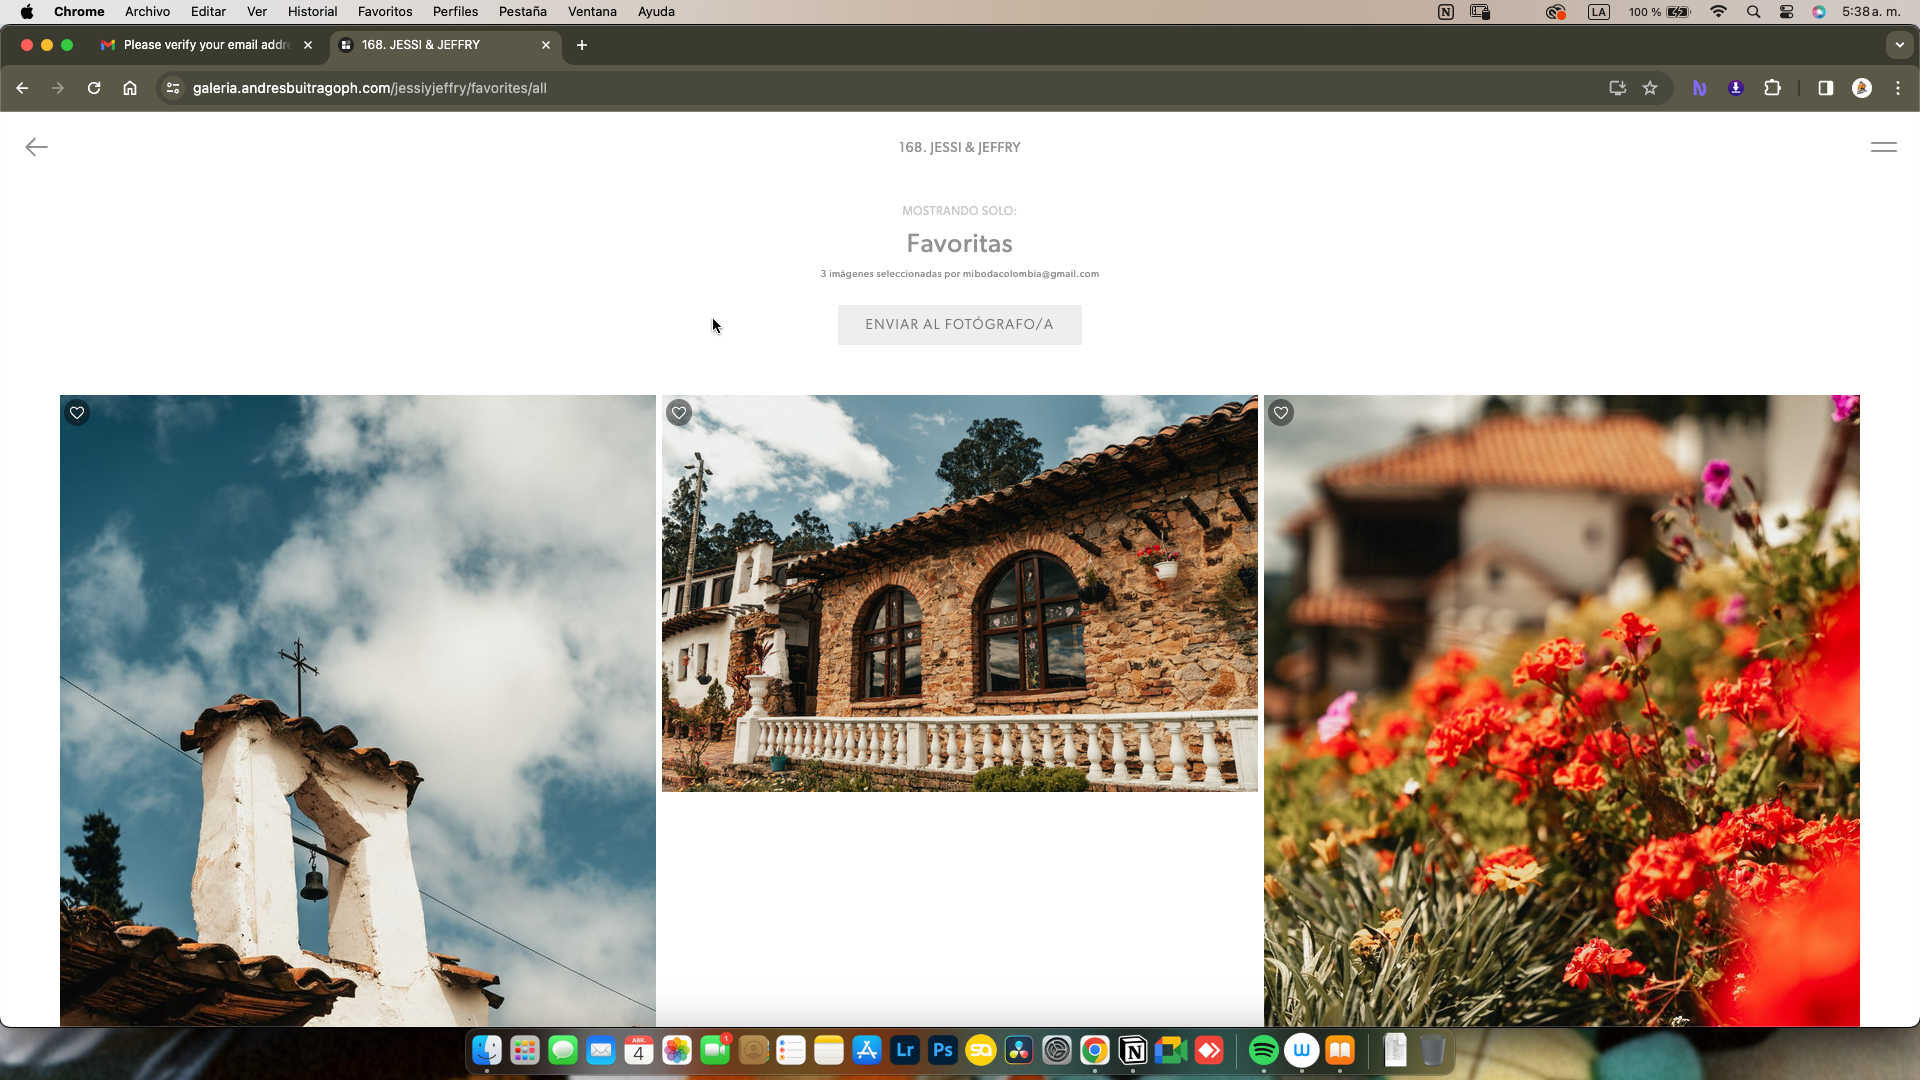Open the Archivo menu
The height and width of the screenshot is (1080, 1920).
click(147, 12)
